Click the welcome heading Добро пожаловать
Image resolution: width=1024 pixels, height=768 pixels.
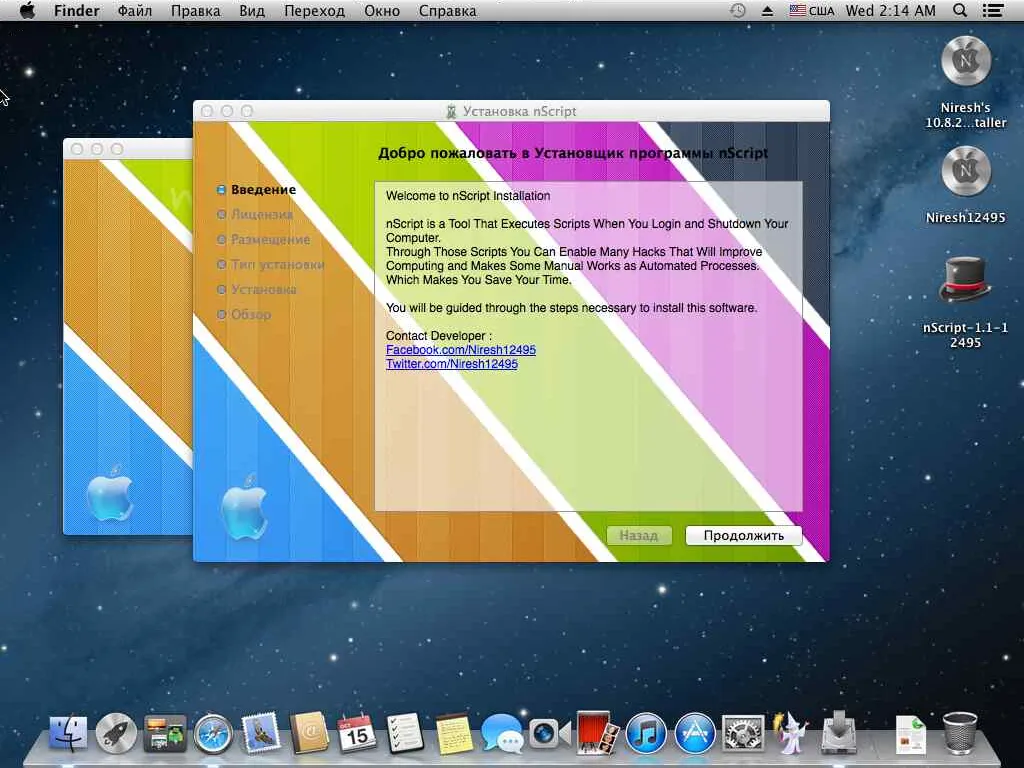573,153
